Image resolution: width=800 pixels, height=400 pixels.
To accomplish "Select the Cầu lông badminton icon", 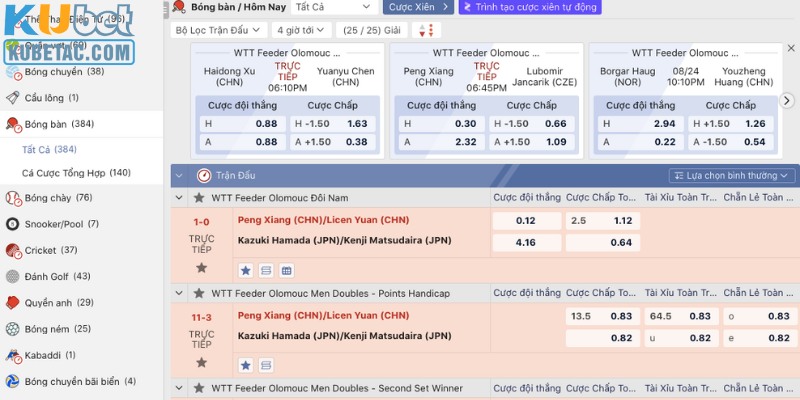I will (13, 97).
